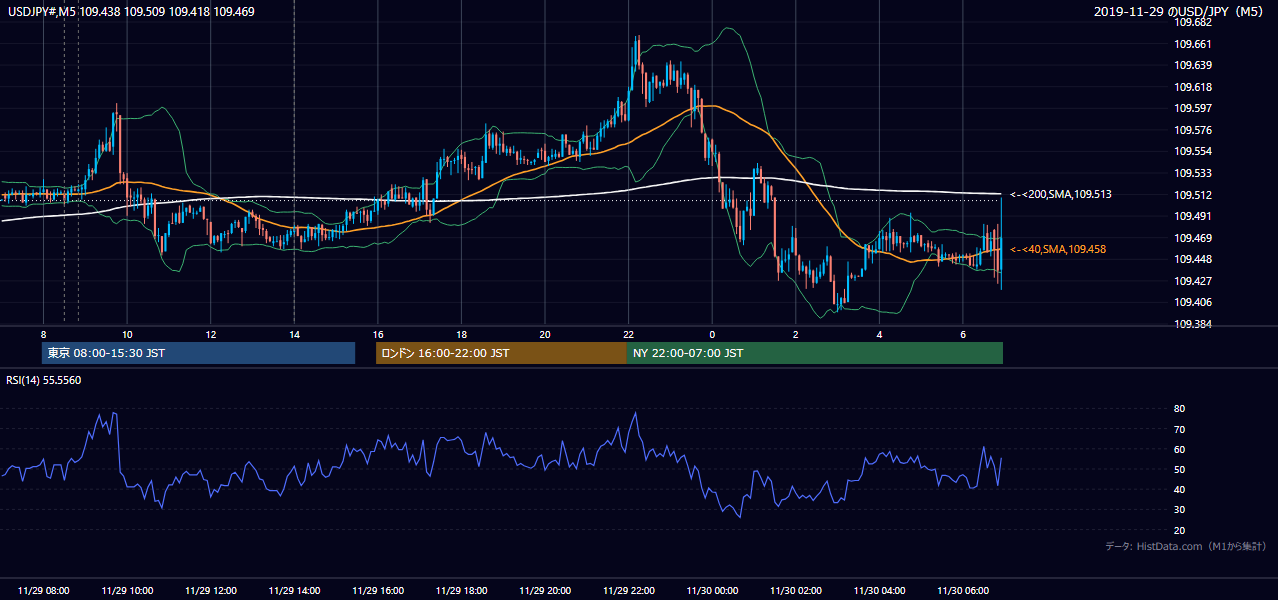Click the USDJPY#,M5 price header text
1278x600 pixels.
coord(130,11)
